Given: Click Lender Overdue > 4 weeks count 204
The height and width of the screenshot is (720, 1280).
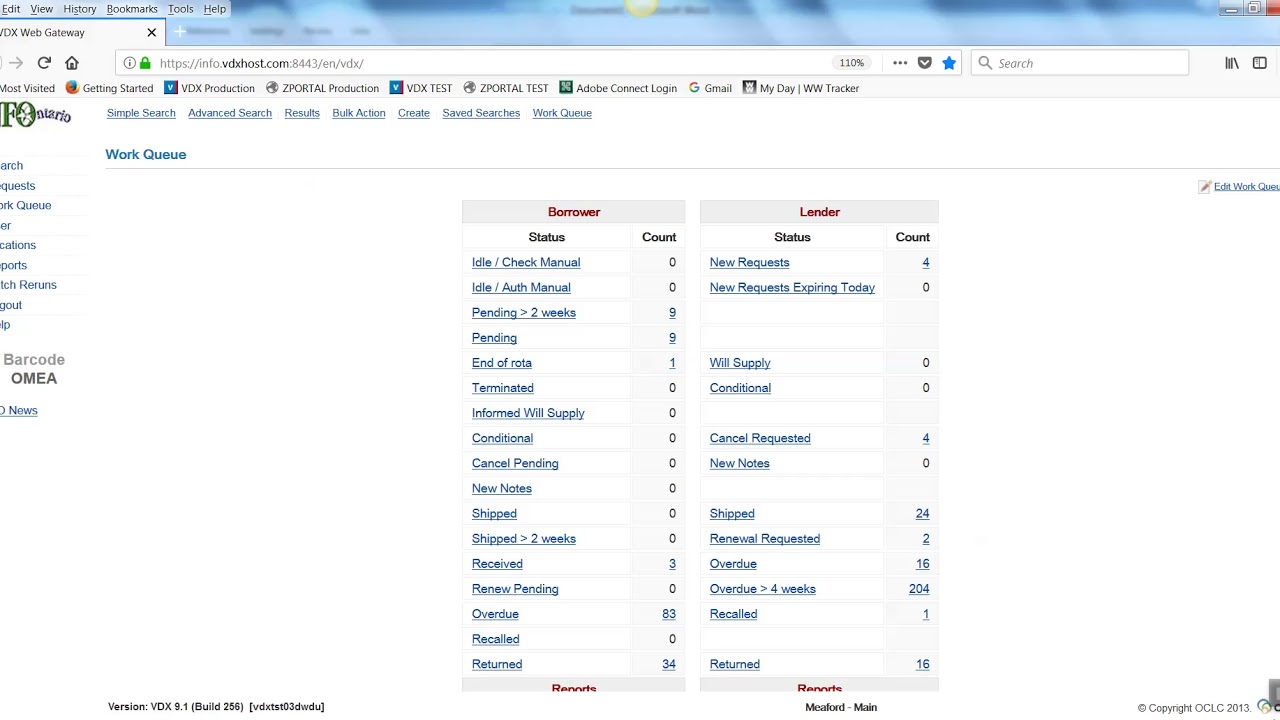Looking at the screenshot, I should (919, 589).
